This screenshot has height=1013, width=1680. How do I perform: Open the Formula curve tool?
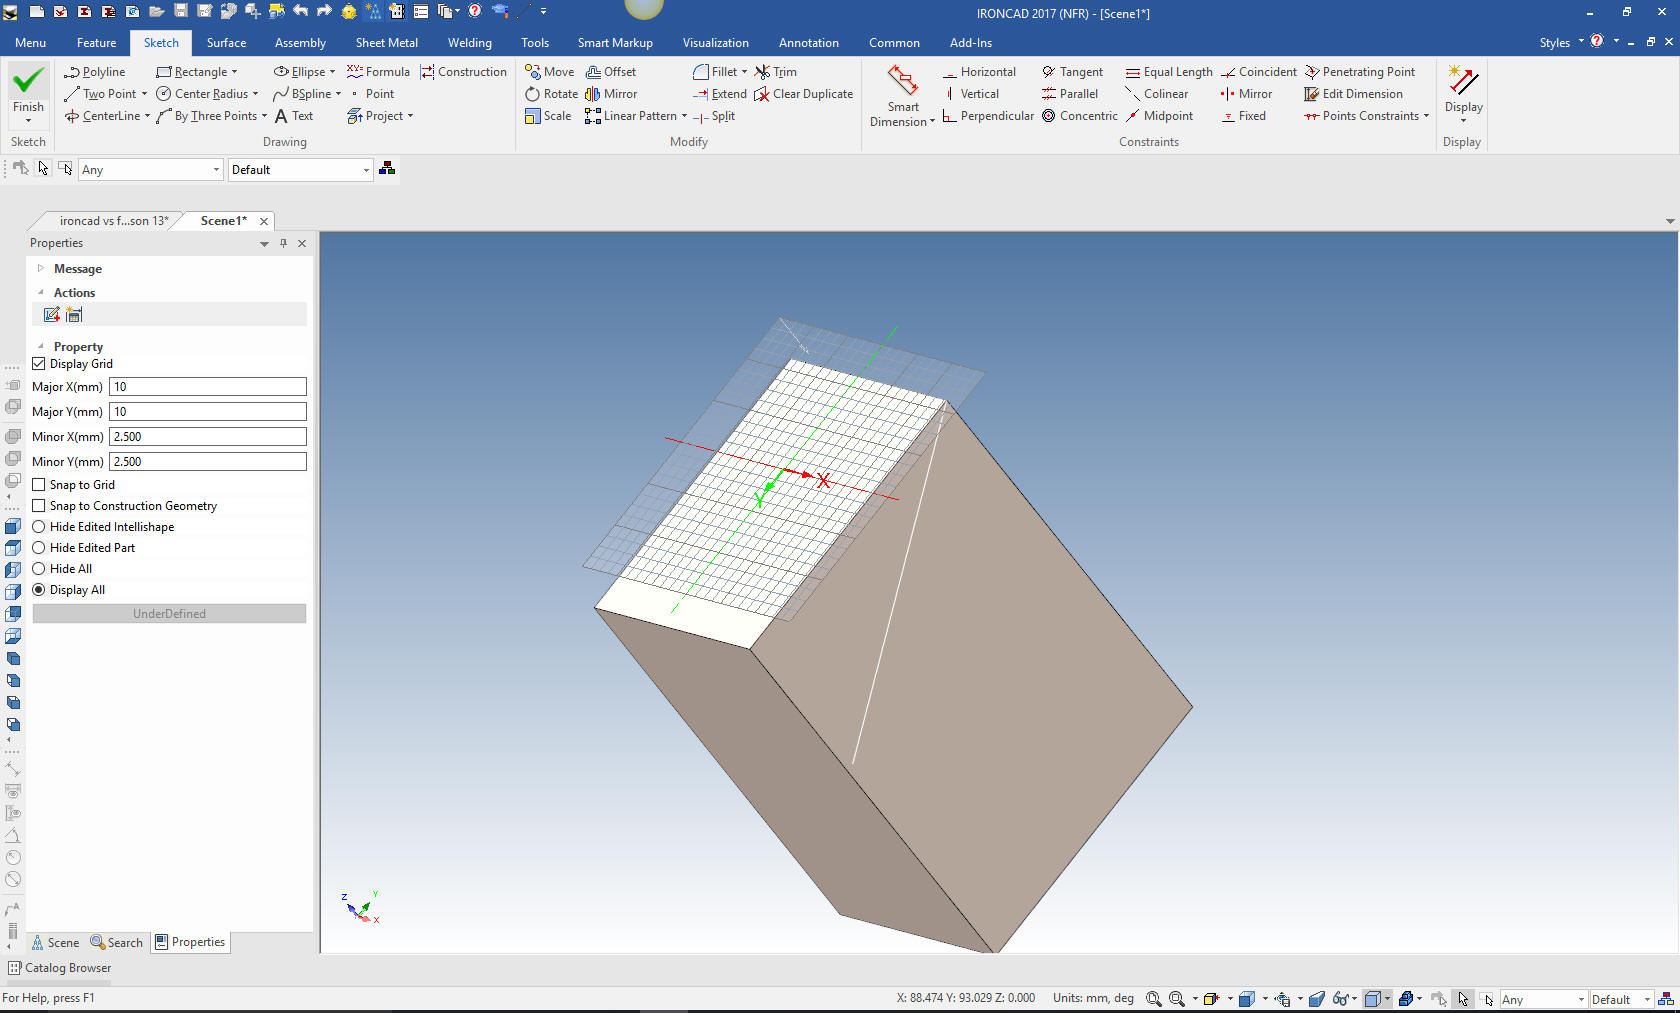(x=378, y=72)
